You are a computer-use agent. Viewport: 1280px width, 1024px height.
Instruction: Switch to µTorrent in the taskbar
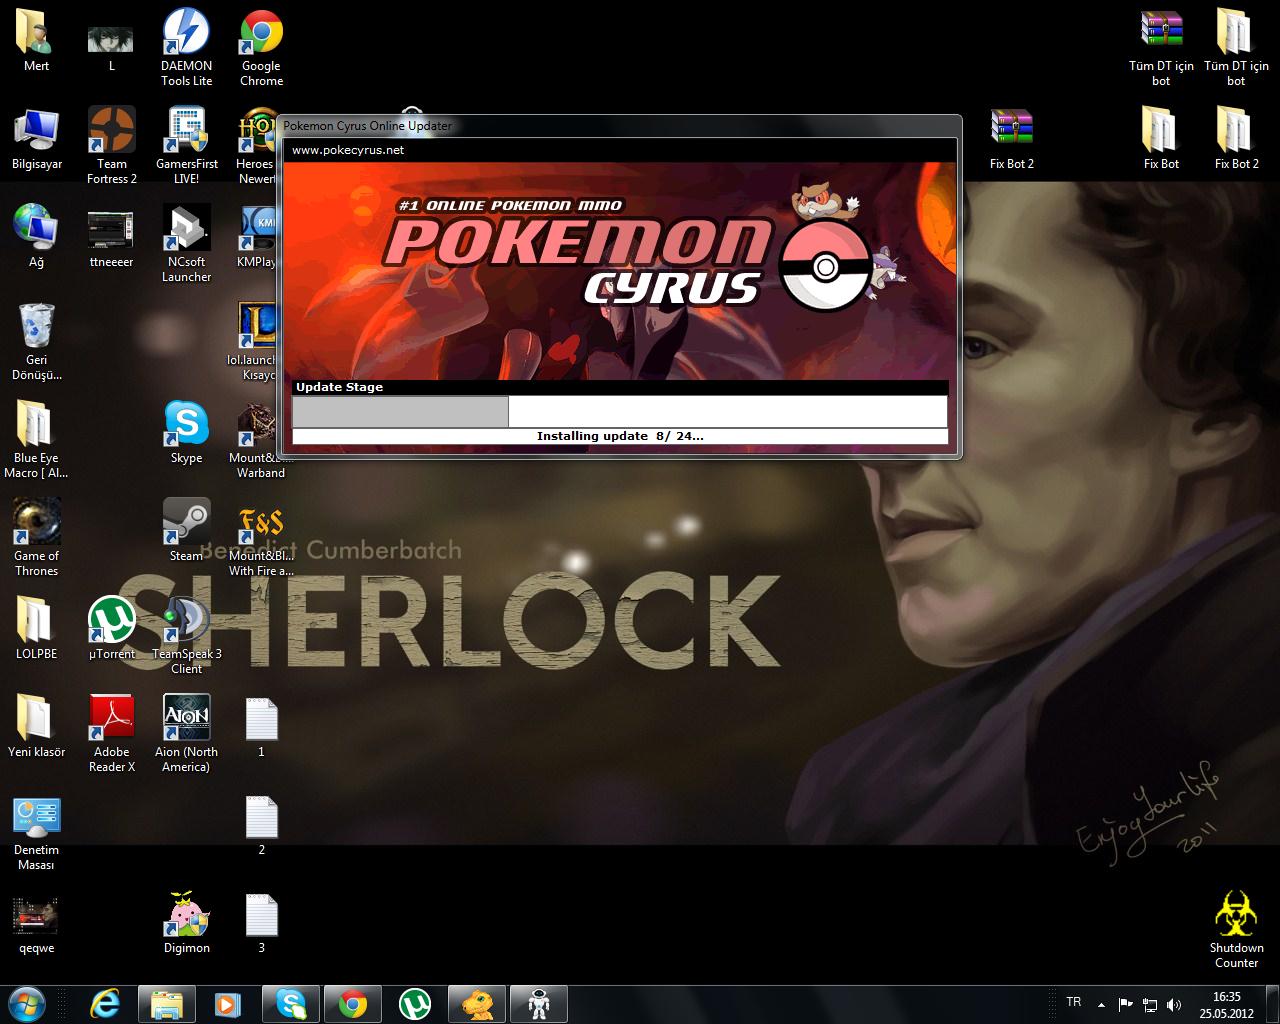(x=415, y=1003)
